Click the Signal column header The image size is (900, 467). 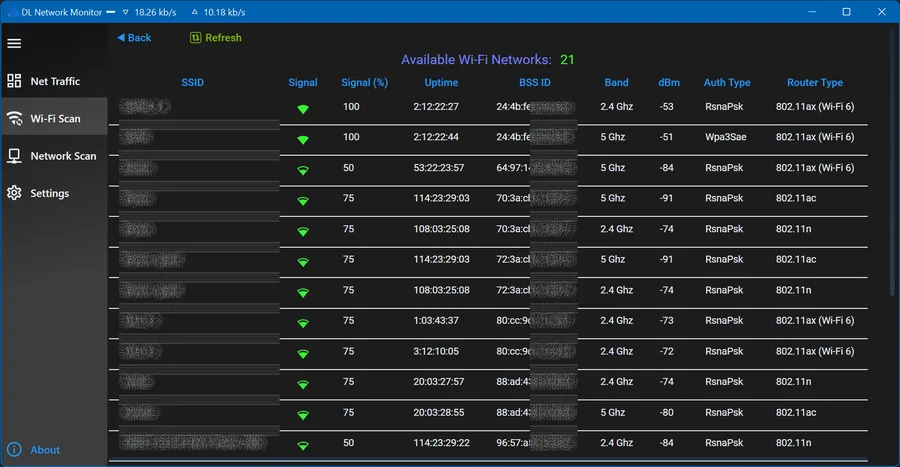tap(302, 82)
